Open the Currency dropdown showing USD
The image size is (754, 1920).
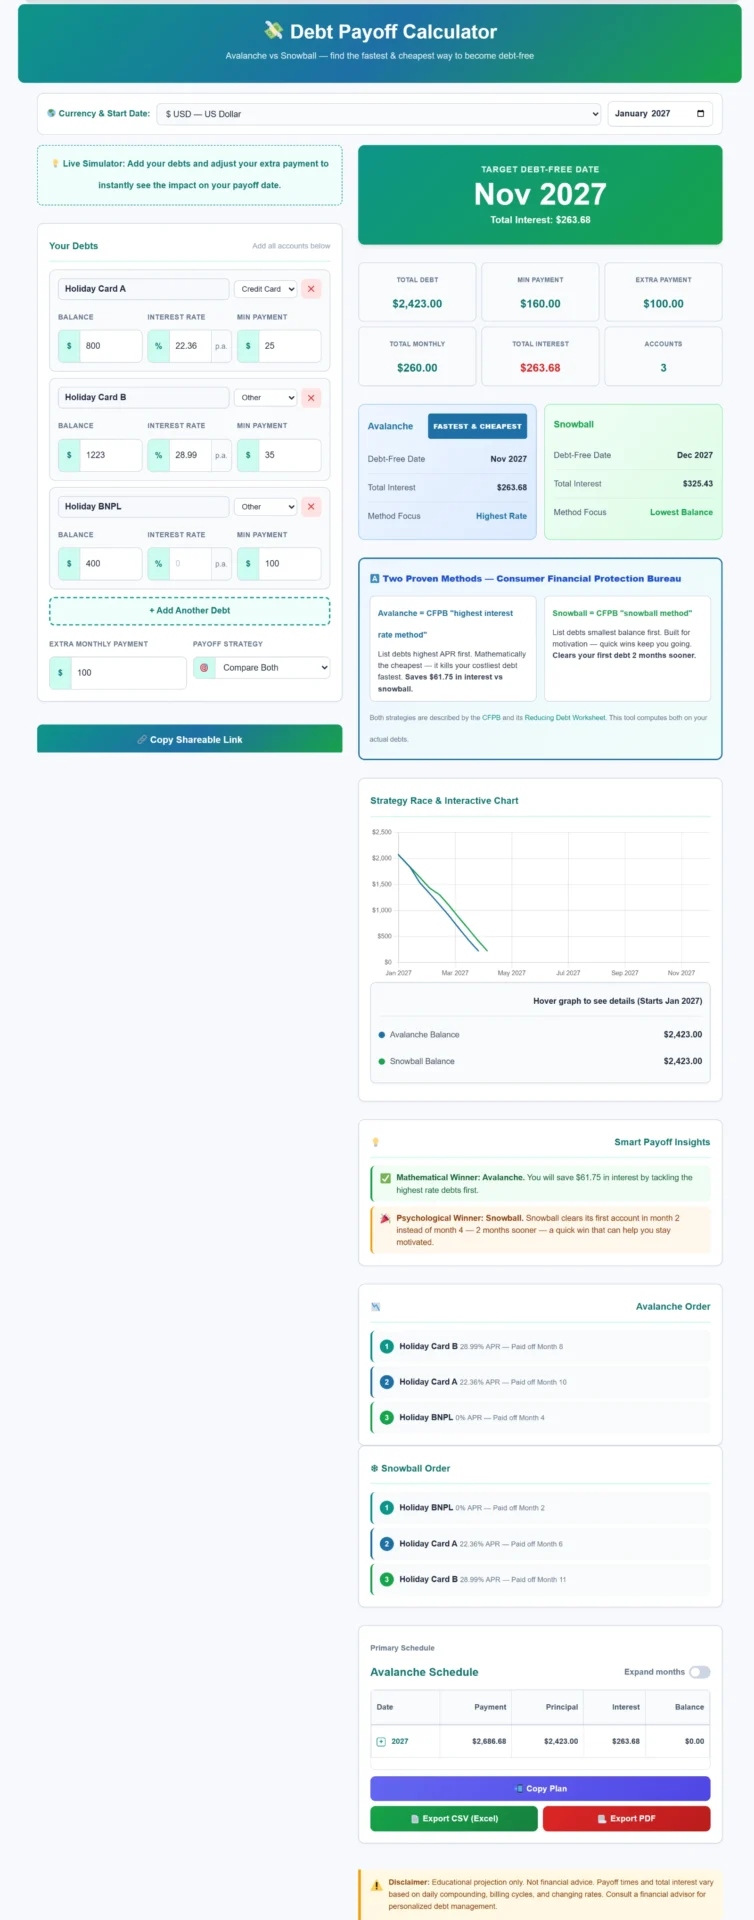coord(379,114)
